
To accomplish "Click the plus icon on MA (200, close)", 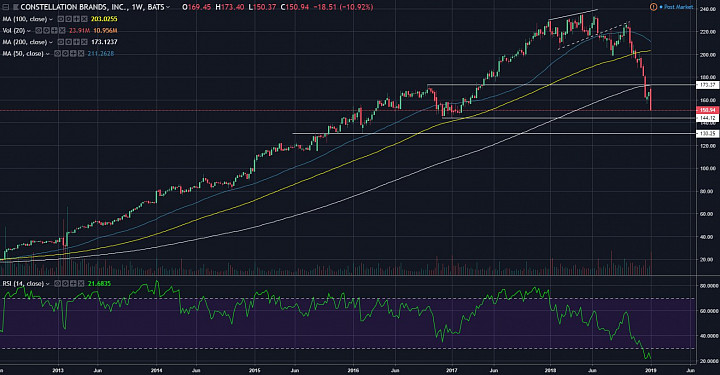I will 76,42.
